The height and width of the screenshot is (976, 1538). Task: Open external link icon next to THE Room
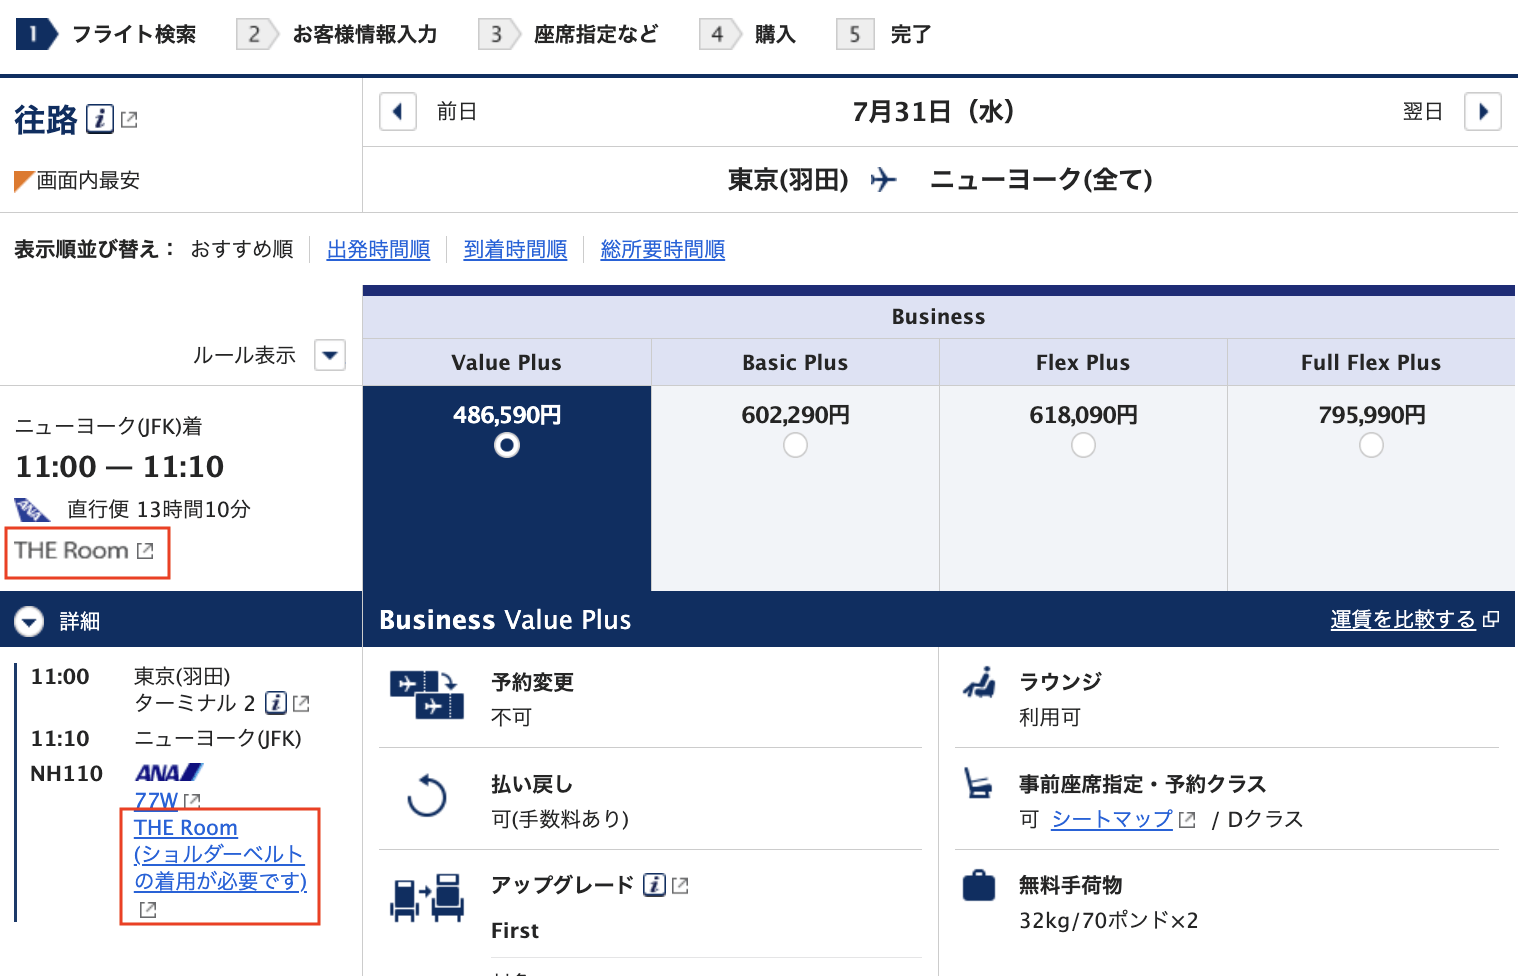[145, 551]
